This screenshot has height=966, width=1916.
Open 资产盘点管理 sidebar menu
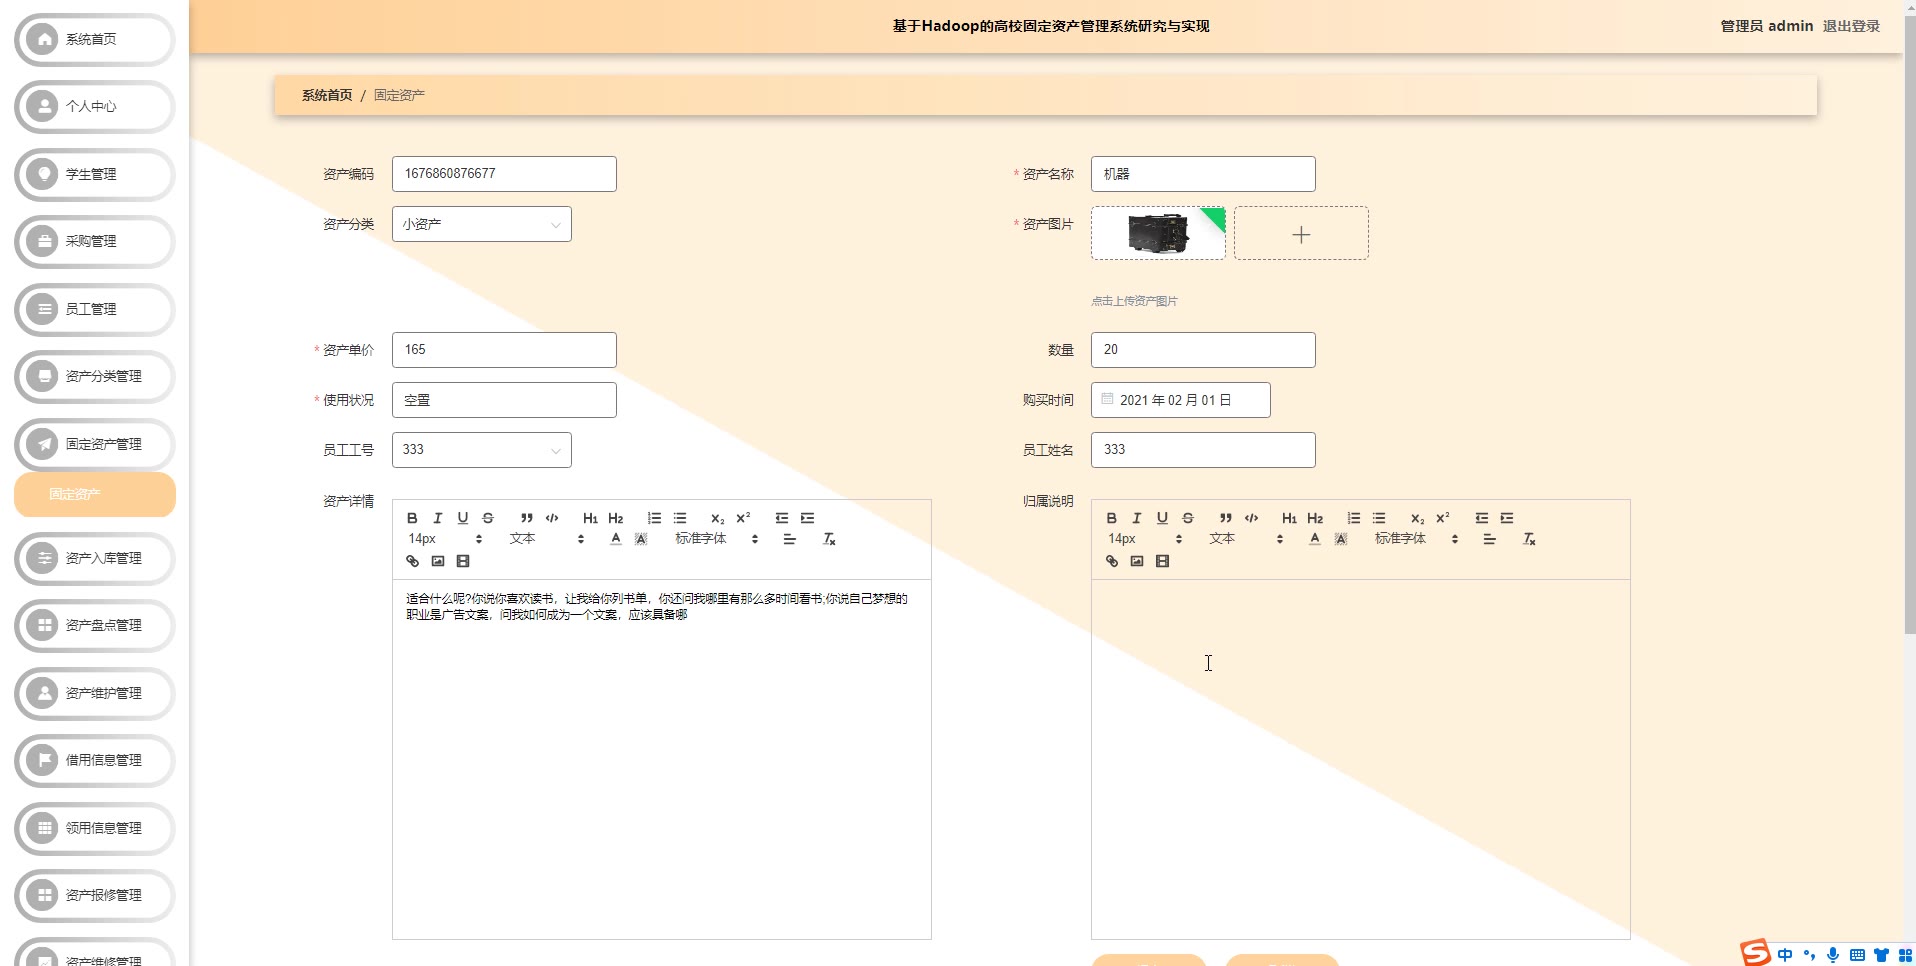pyautogui.click(x=95, y=626)
